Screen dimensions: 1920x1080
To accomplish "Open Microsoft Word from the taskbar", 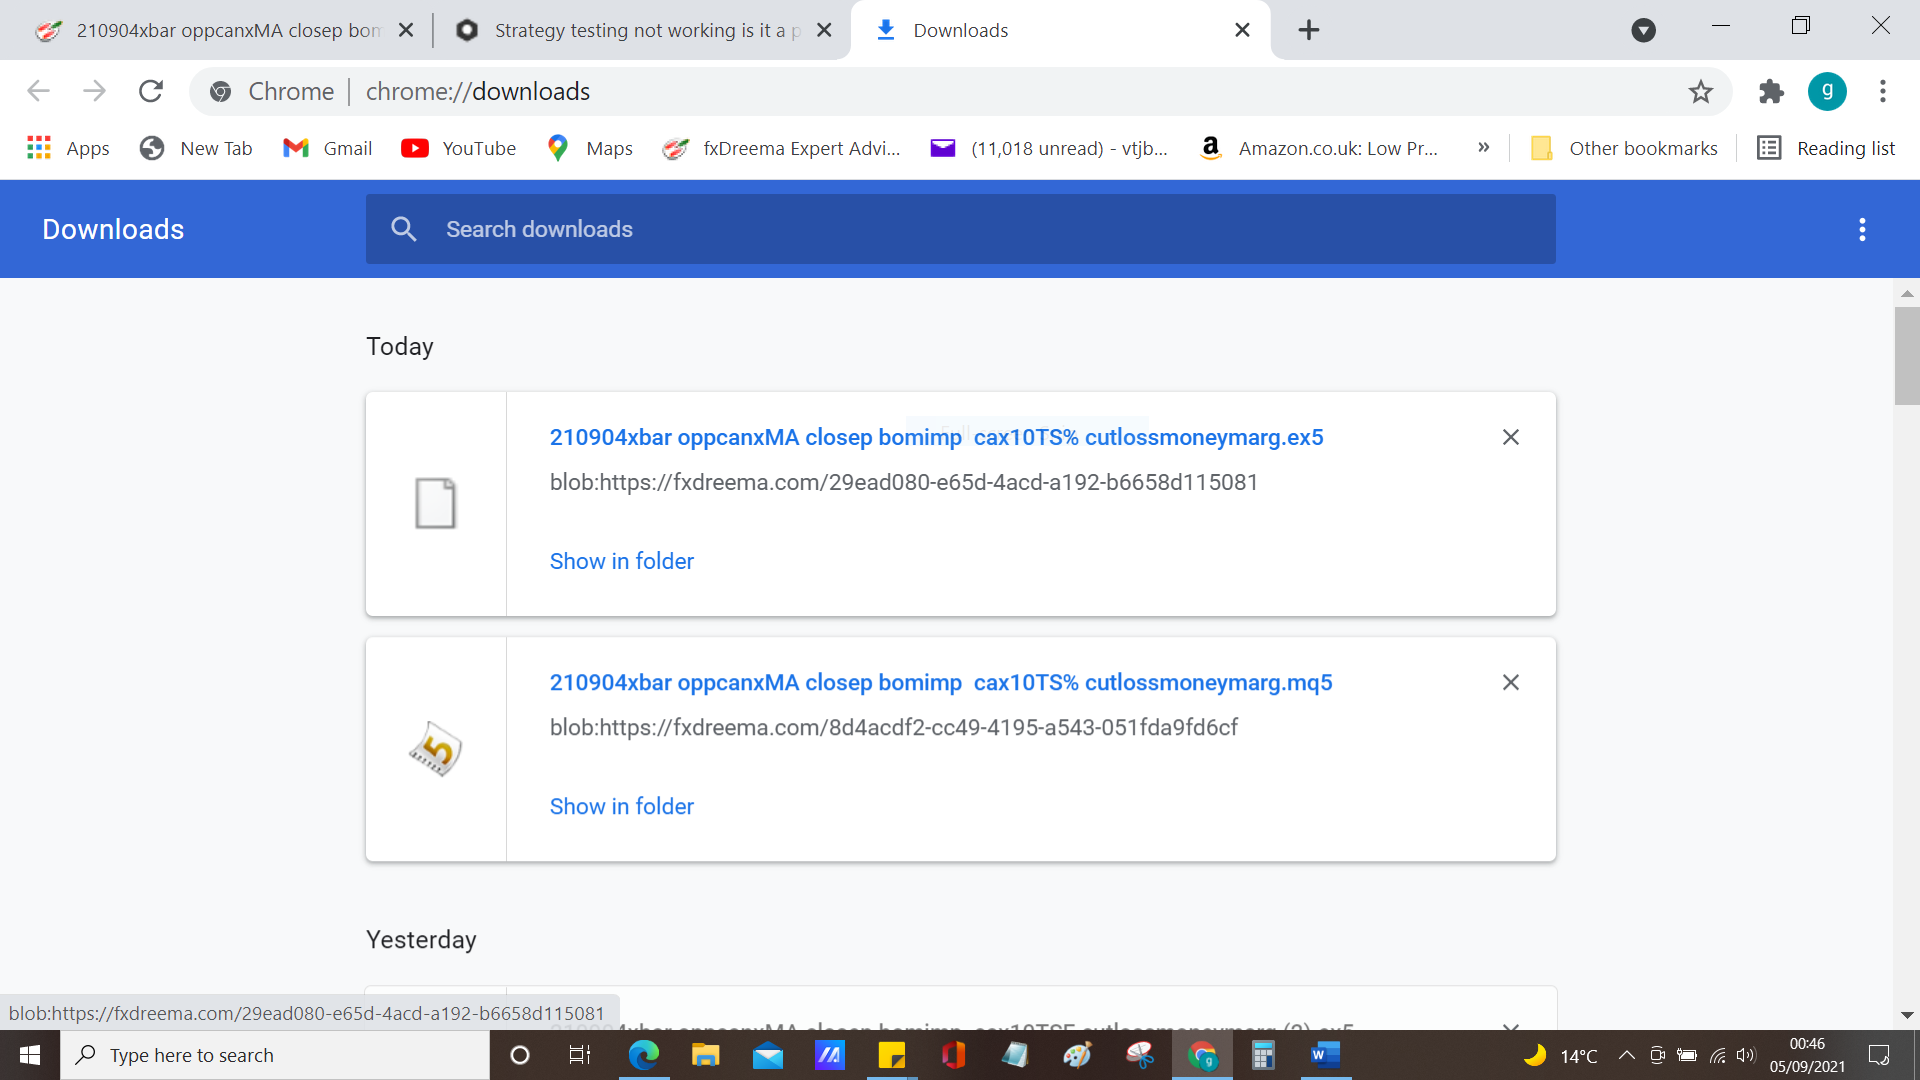I will coord(1325,1055).
